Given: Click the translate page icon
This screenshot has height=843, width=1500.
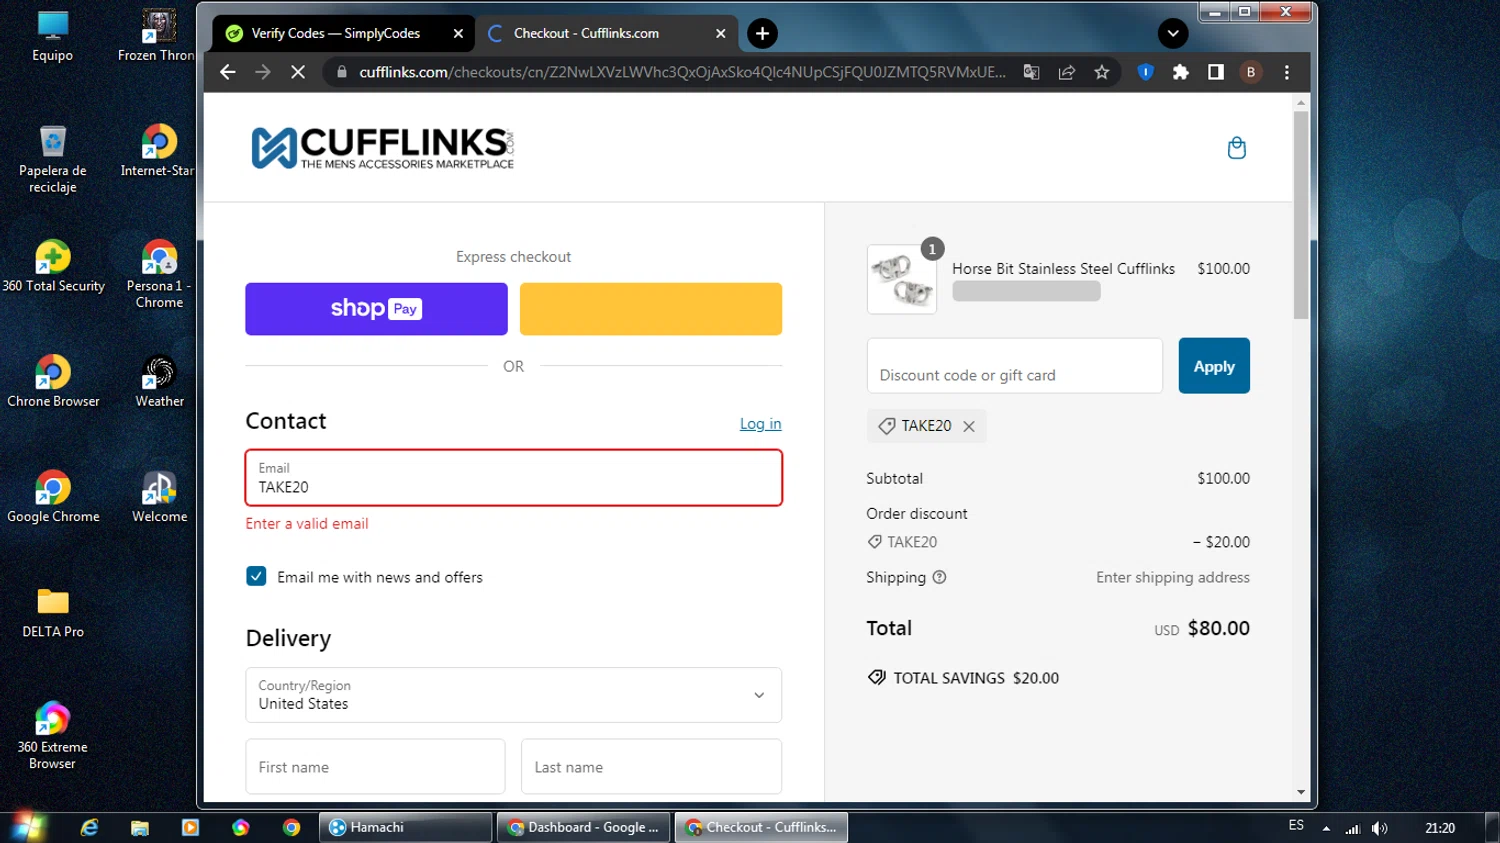Looking at the screenshot, I should pos(1031,72).
